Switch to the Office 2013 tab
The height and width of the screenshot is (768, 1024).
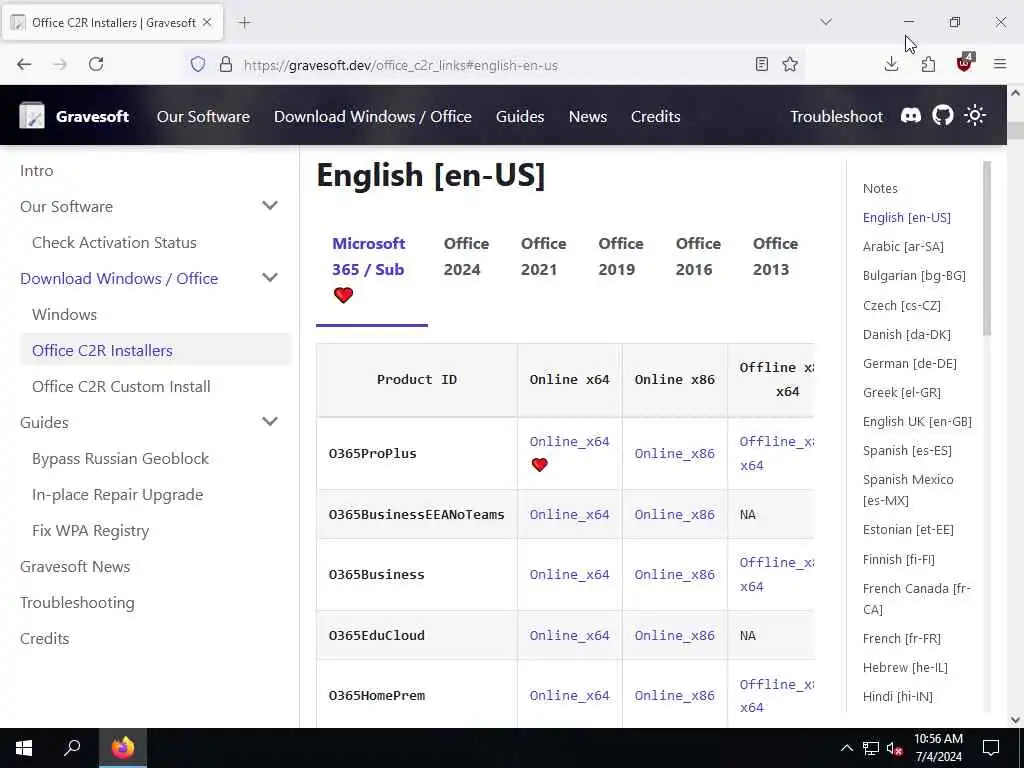pyautogui.click(x=775, y=256)
